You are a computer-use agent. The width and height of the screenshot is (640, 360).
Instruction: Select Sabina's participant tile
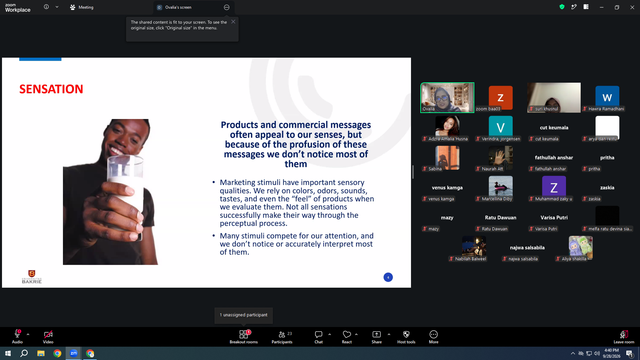tap(447, 158)
